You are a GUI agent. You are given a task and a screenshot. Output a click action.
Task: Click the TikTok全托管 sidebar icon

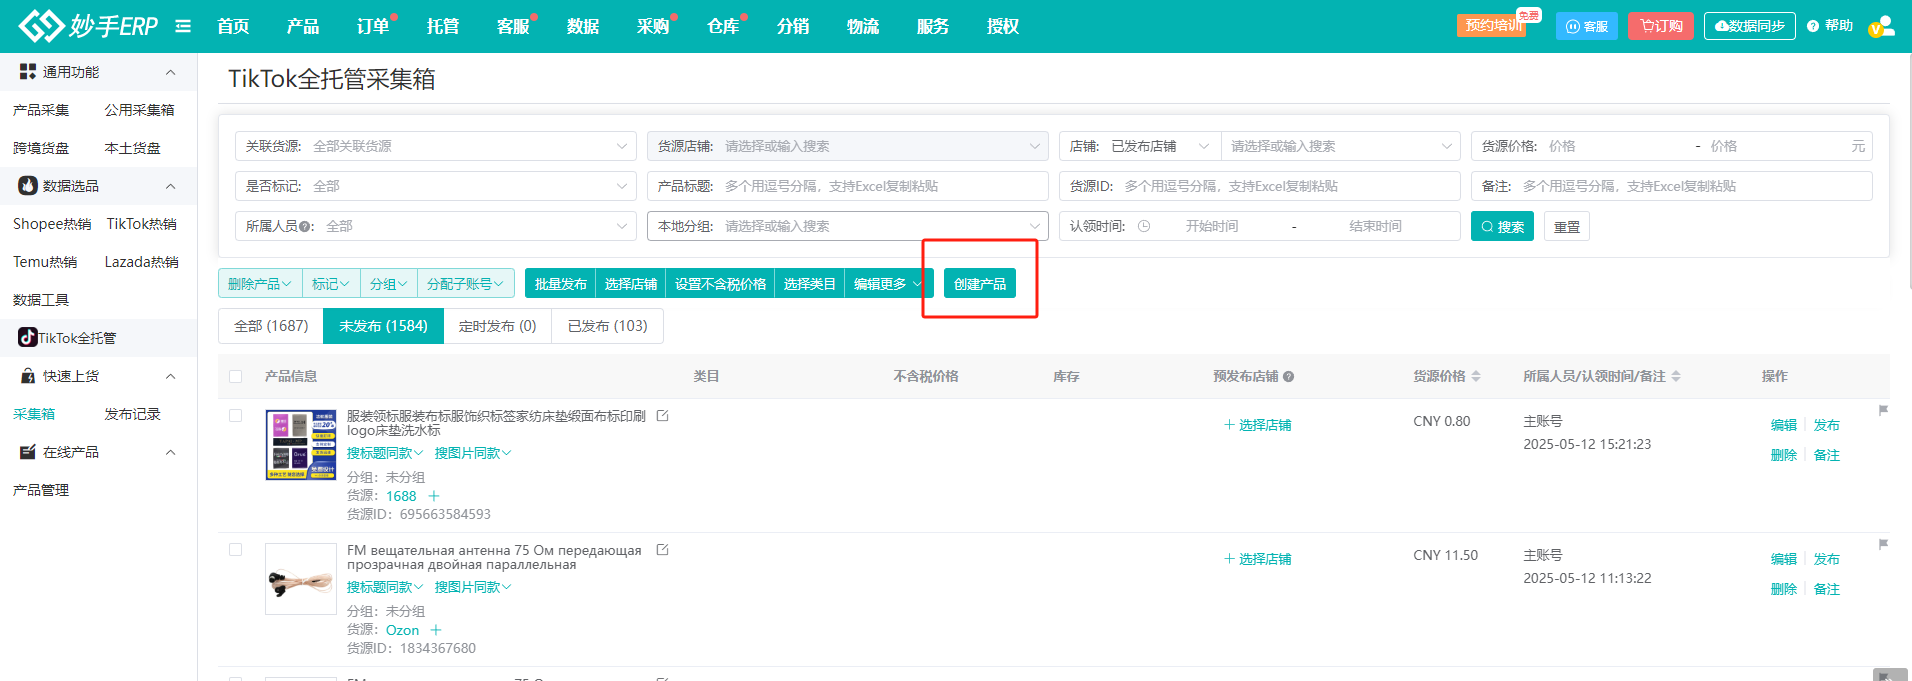[27, 338]
